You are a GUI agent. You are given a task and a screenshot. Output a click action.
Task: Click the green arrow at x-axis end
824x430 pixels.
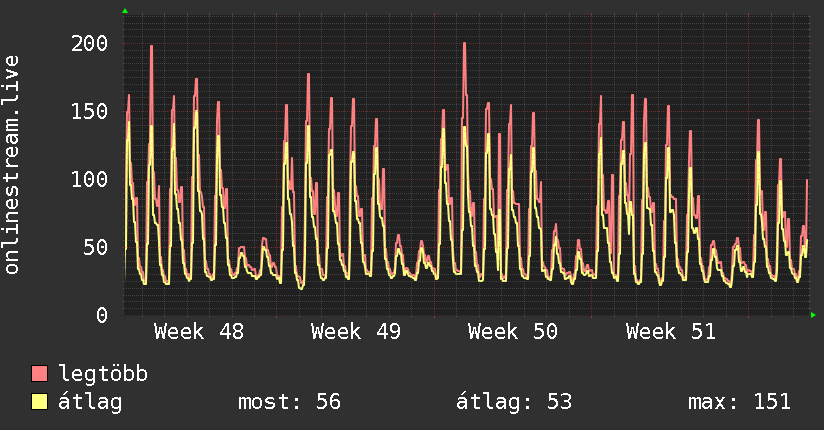pyautogui.click(x=813, y=315)
